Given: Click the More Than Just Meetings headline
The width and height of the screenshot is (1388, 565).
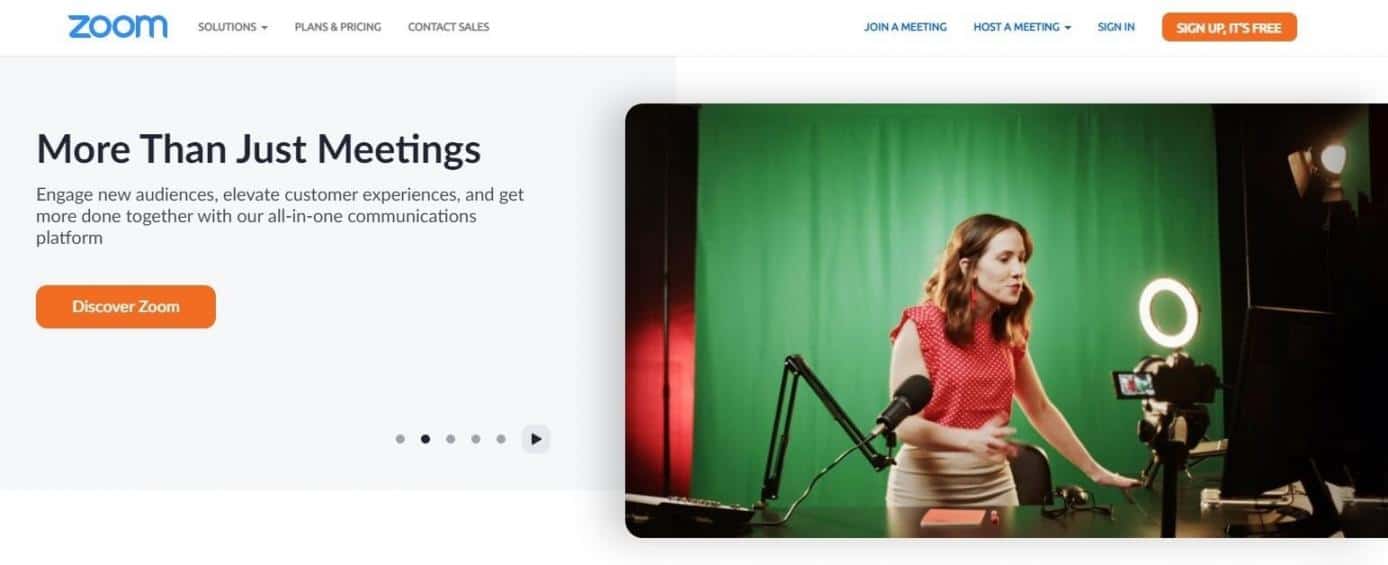Looking at the screenshot, I should tap(258, 149).
